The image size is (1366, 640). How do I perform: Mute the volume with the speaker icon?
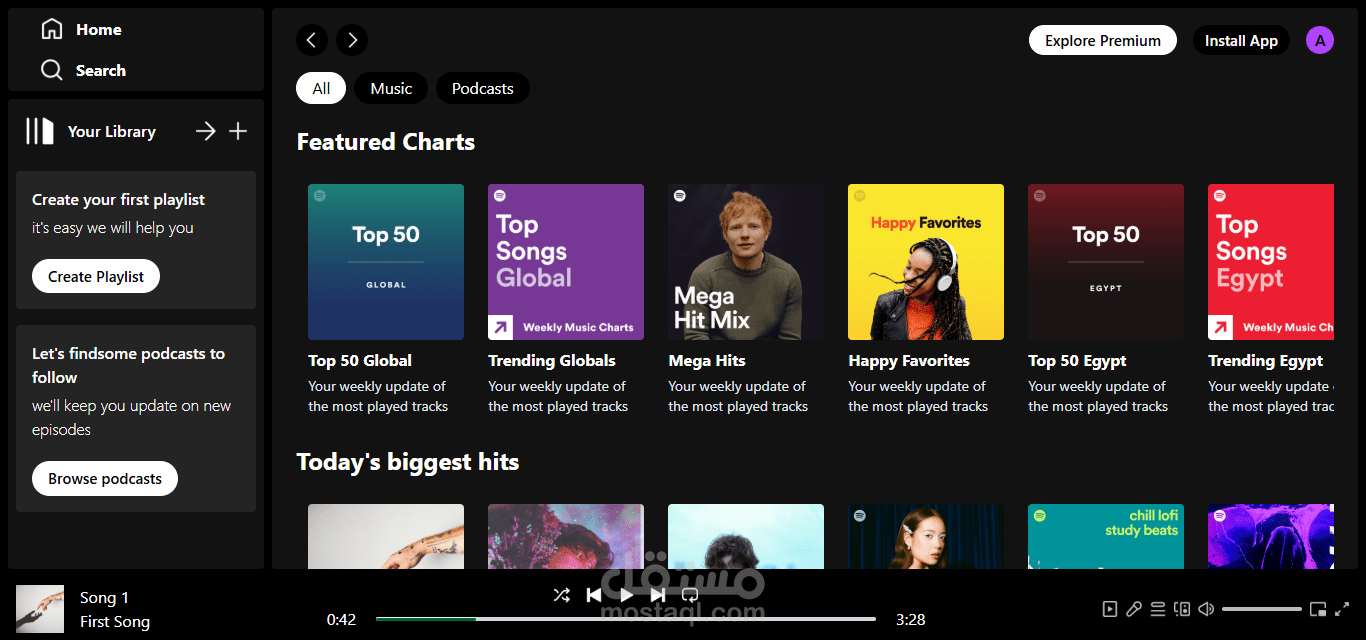click(1206, 608)
